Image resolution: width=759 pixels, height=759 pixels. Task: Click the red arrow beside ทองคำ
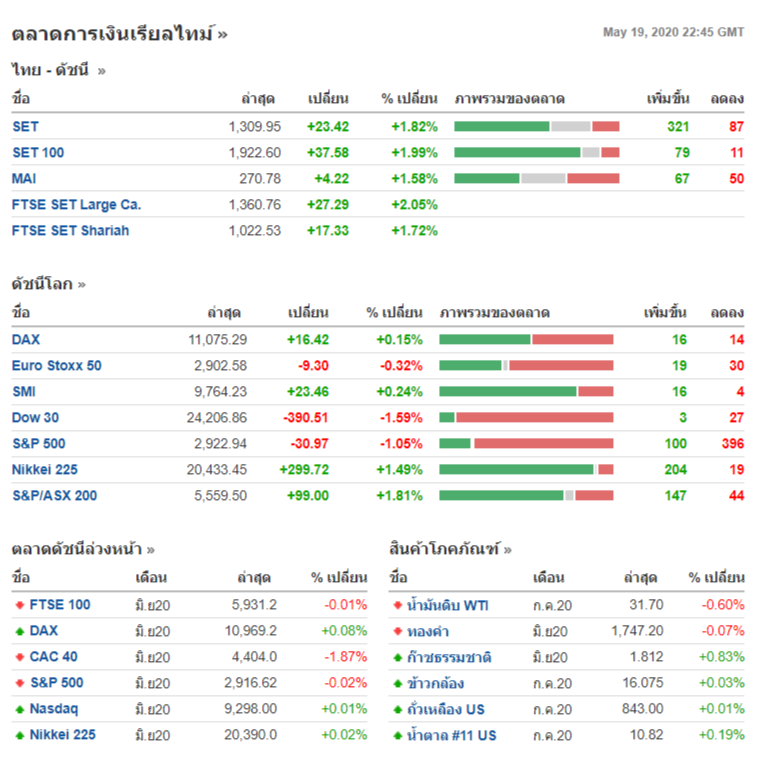pyautogui.click(x=397, y=631)
